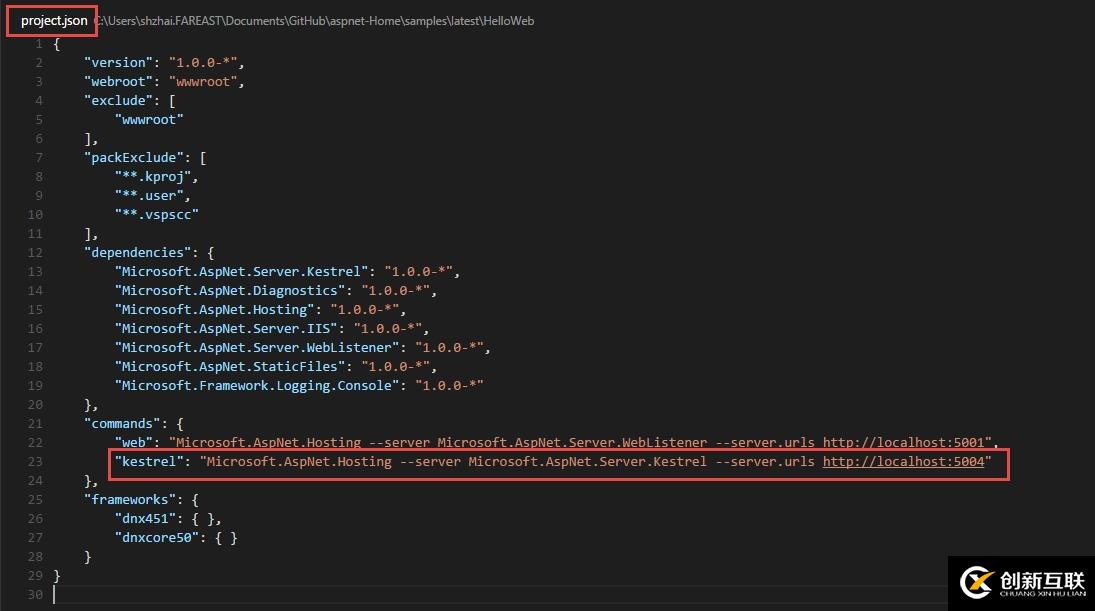Click line number 21 in gutter
Screen dimensions: 1095x611
point(35,424)
